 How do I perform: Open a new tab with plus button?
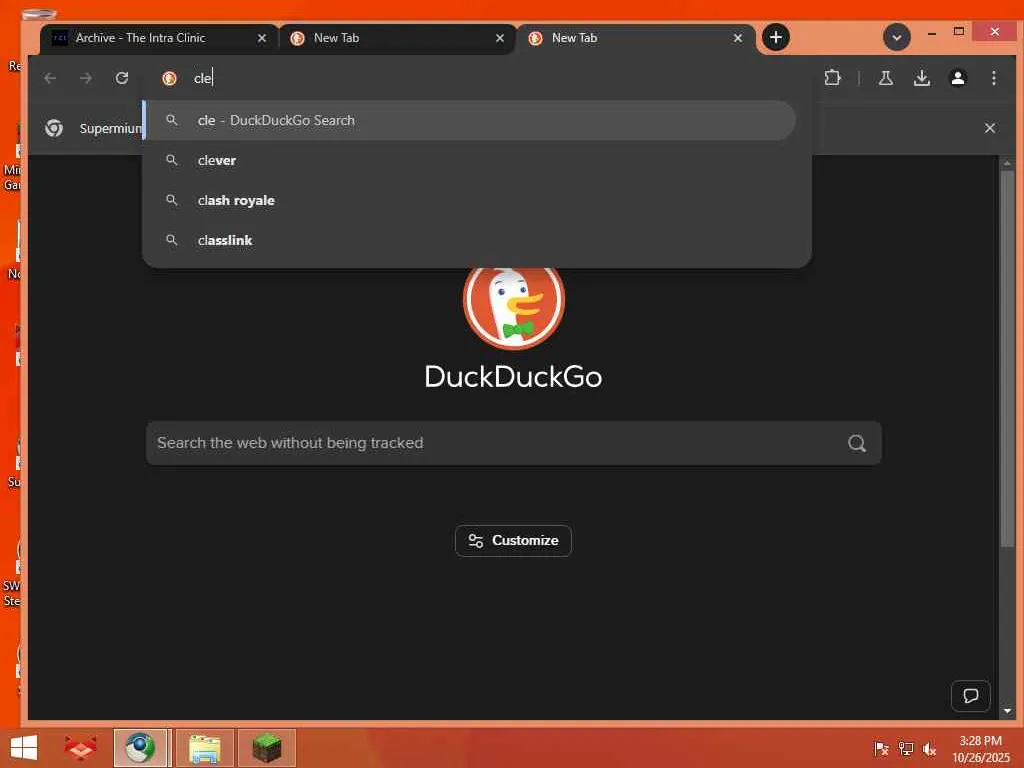(x=775, y=37)
